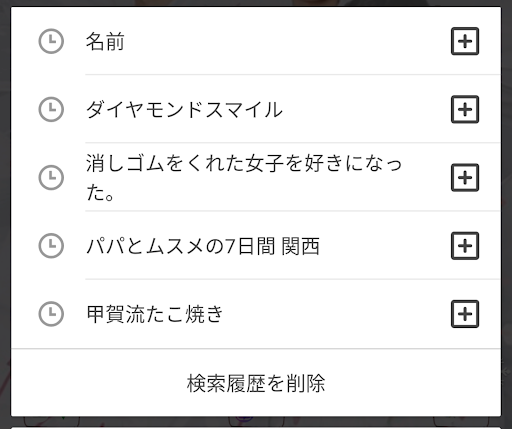
Task: Tap the plus icon for 消しゴムをくれた女子を好きになった。
Action: pos(465,177)
